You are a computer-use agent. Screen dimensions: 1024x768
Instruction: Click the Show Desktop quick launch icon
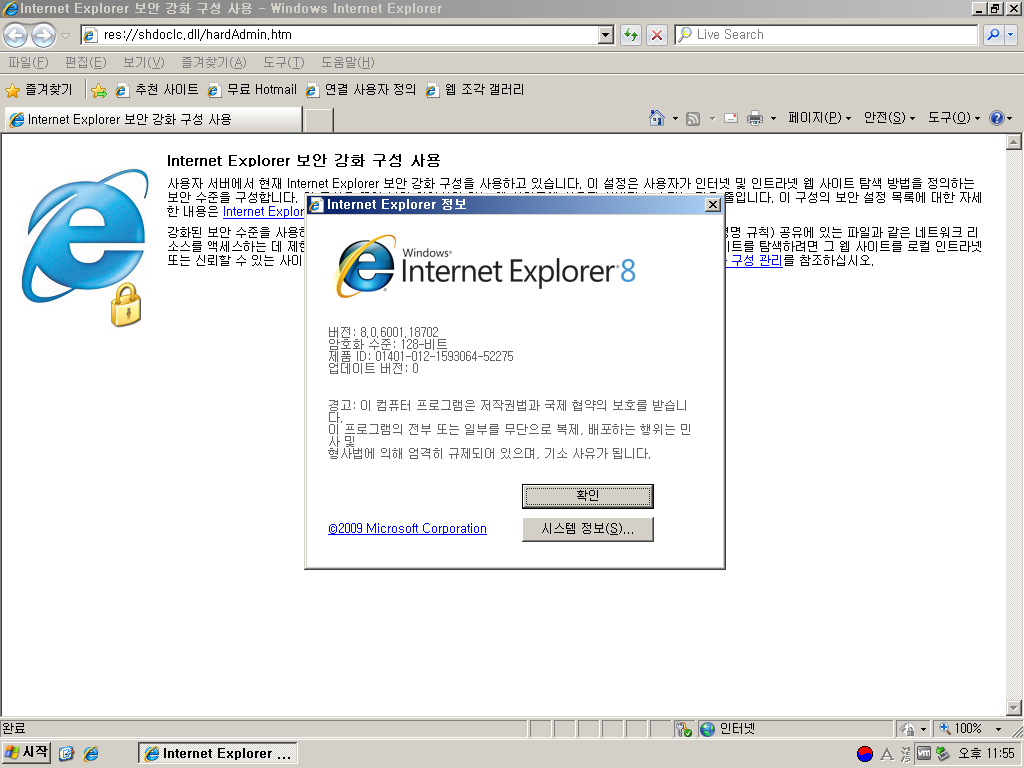point(67,754)
